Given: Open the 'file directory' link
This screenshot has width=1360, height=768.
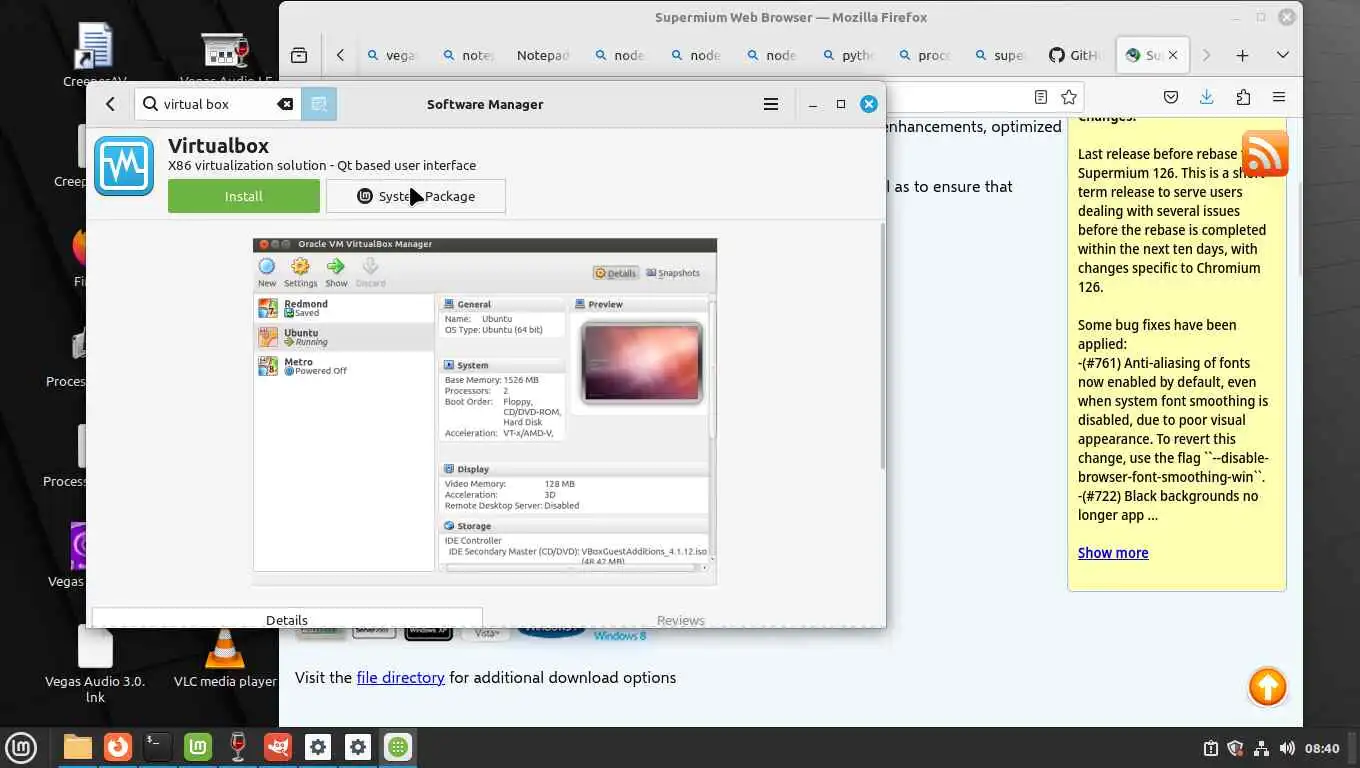Looking at the screenshot, I should (x=400, y=677).
